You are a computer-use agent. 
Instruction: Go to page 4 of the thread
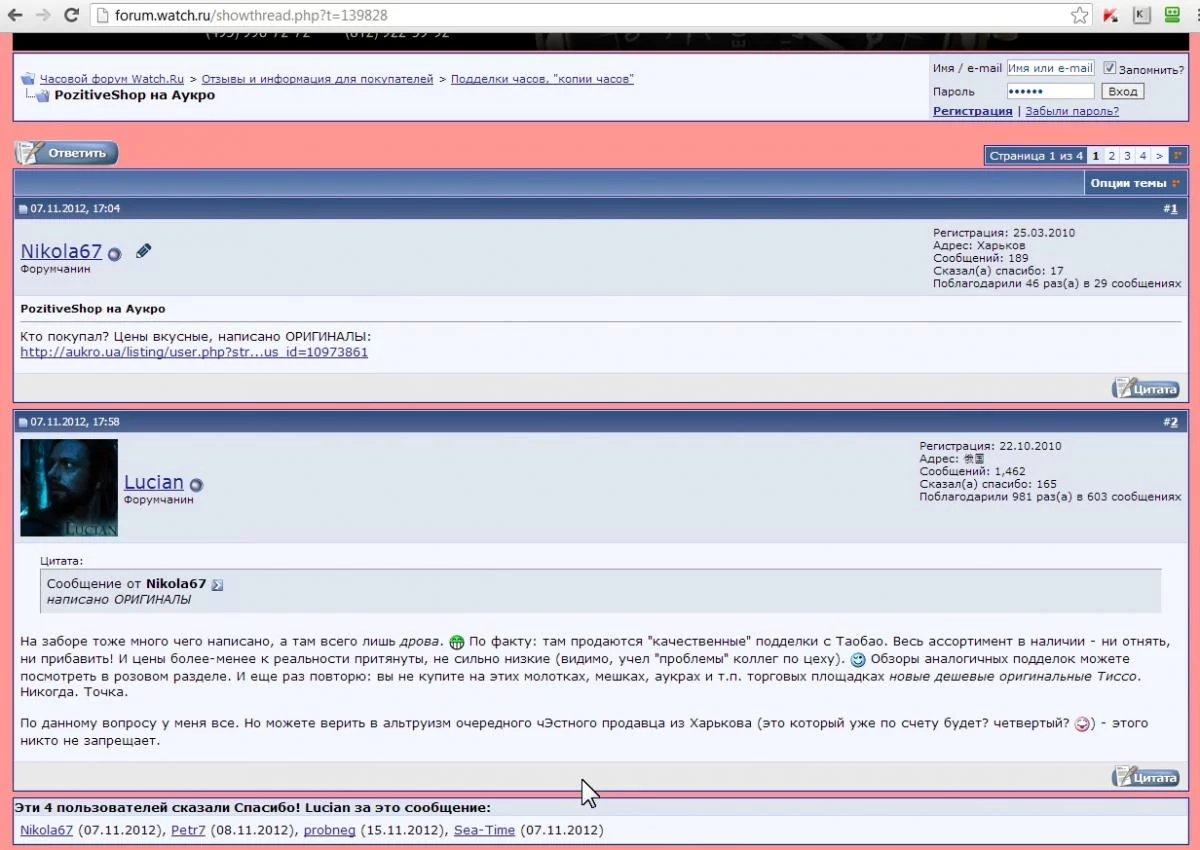click(1143, 156)
